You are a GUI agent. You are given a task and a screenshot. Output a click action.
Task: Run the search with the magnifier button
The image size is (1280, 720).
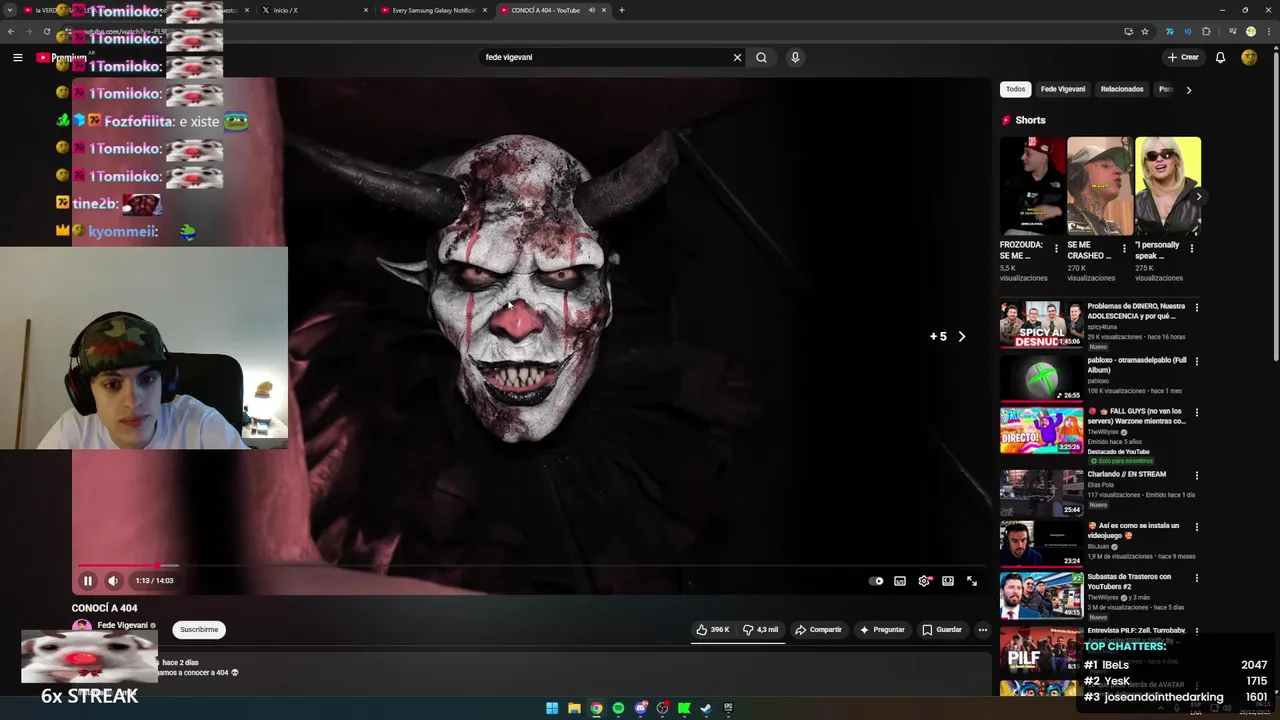click(761, 57)
